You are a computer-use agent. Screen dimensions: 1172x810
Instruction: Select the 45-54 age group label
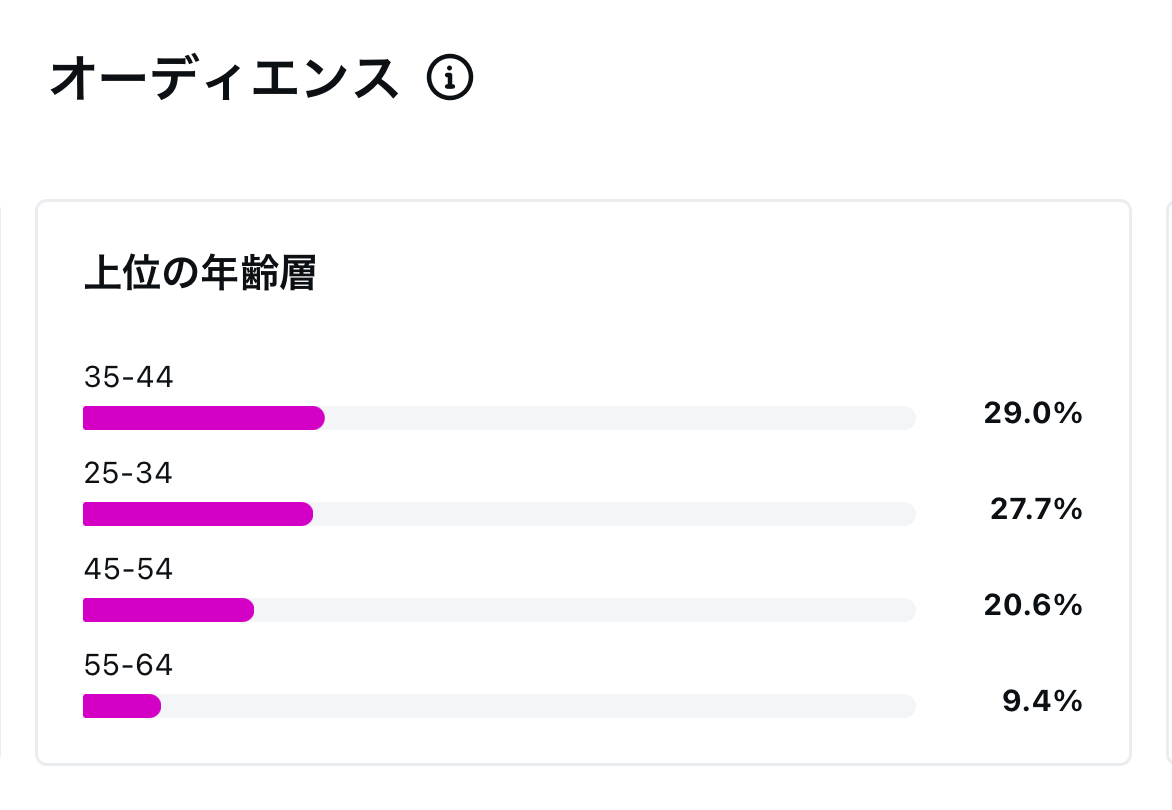point(129,569)
